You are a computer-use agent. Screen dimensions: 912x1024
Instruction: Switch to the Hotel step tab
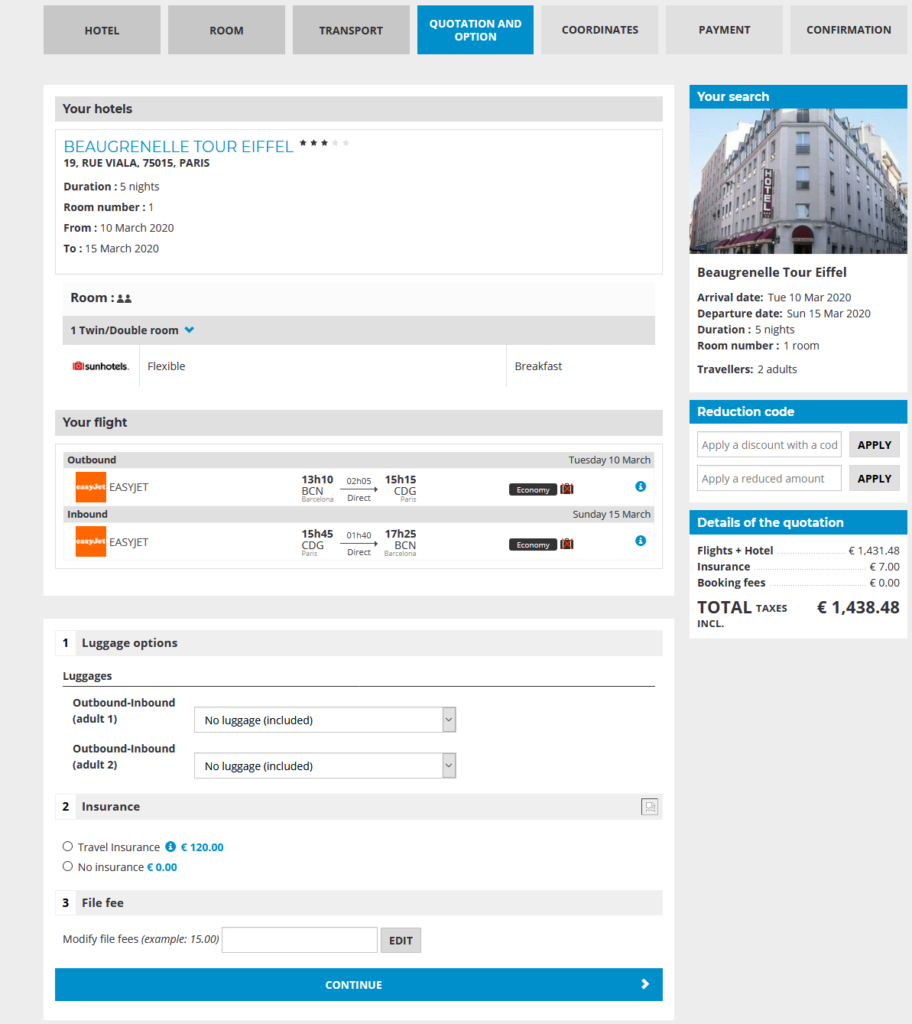pos(102,30)
